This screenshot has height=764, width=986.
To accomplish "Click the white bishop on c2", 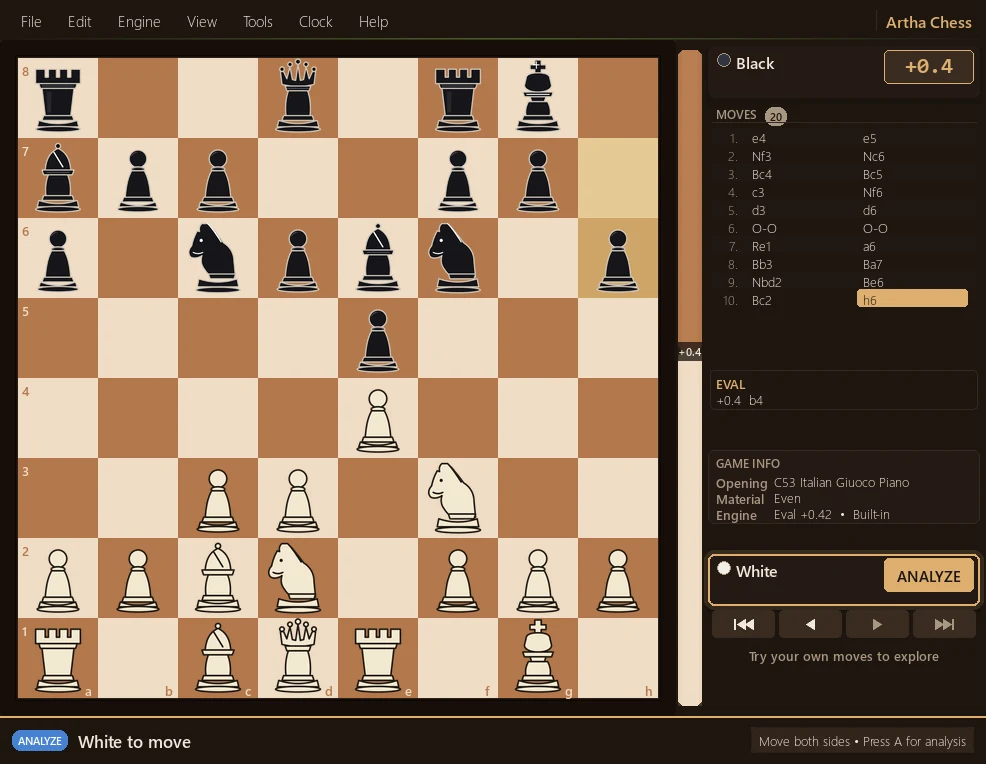I will point(218,577).
